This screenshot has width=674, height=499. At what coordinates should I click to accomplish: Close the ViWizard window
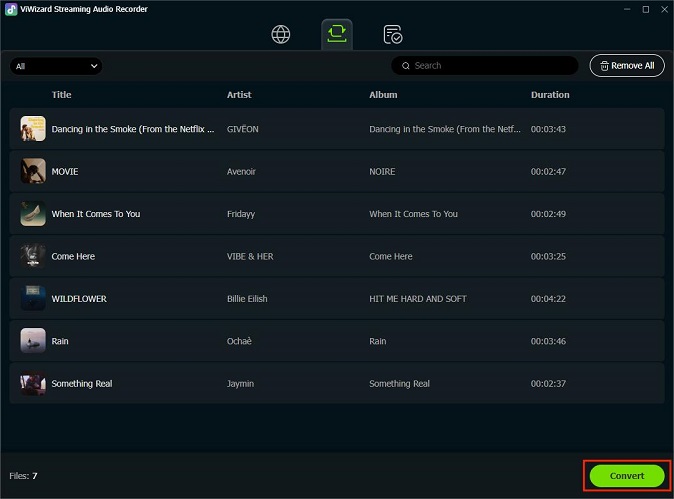click(664, 9)
